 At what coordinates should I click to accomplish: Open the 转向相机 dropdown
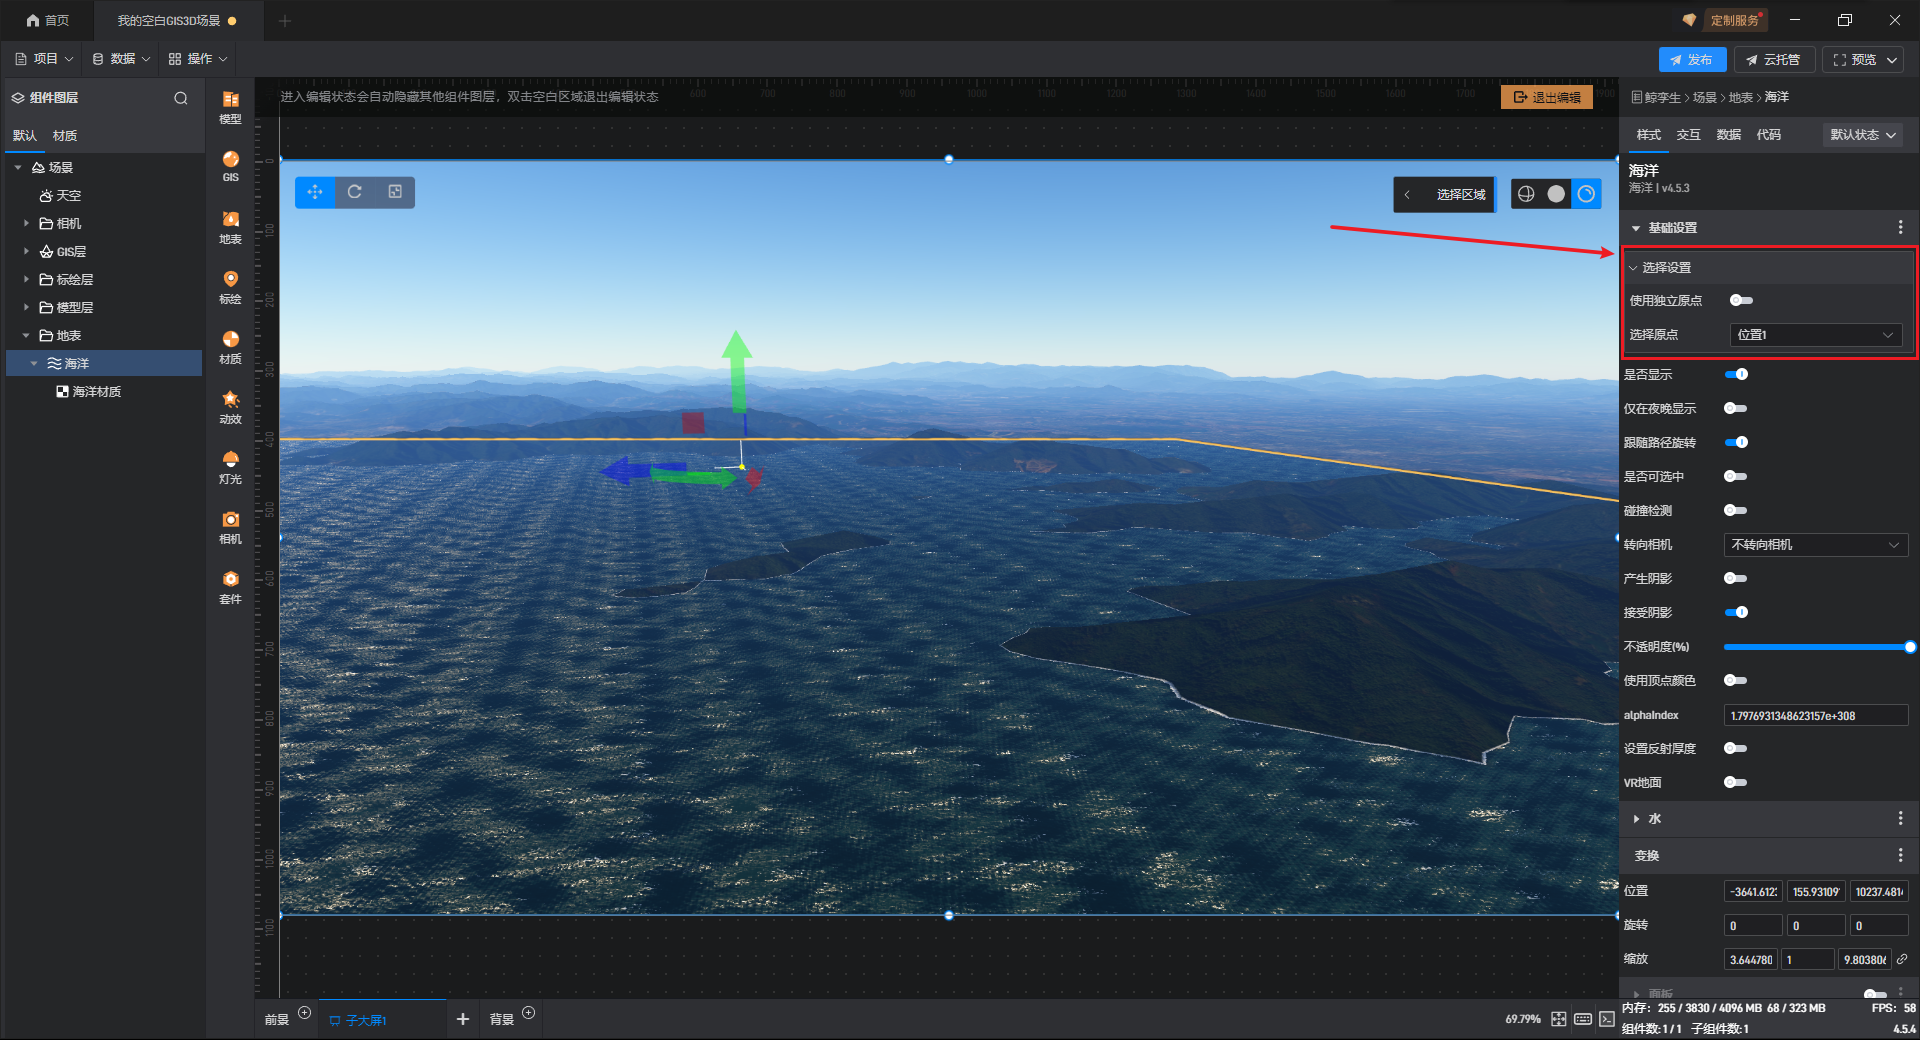1816,545
